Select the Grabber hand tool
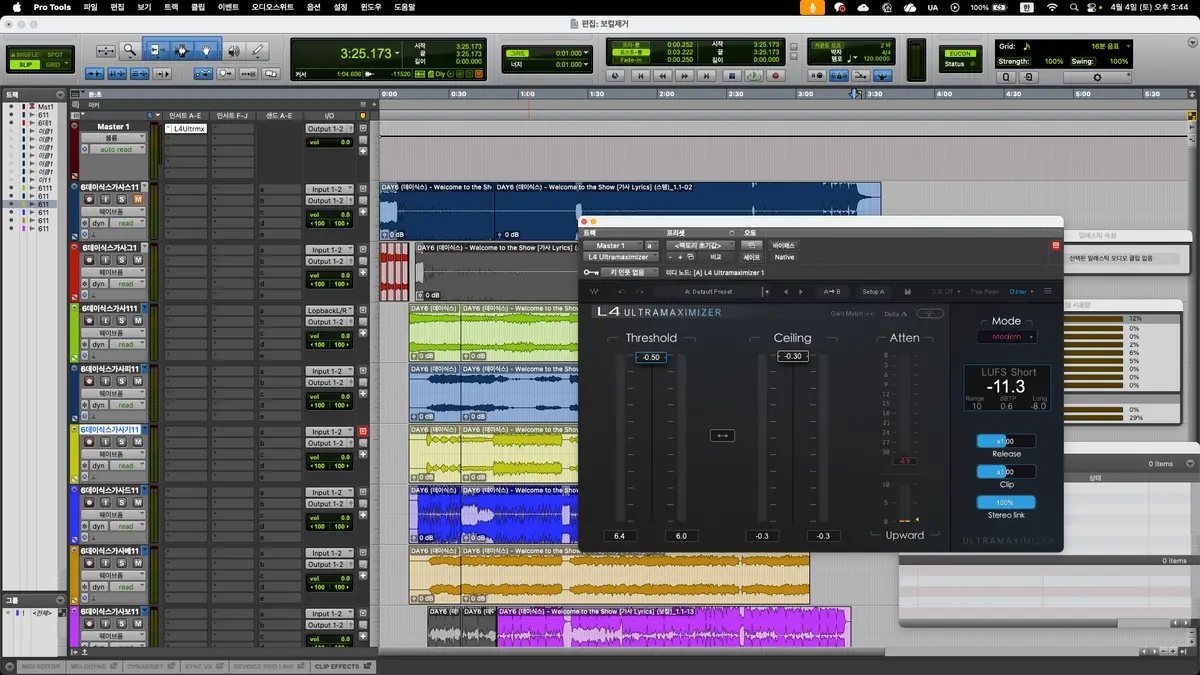This screenshot has width=1200, height=675. pyautogui.click(x=207, y=50)
